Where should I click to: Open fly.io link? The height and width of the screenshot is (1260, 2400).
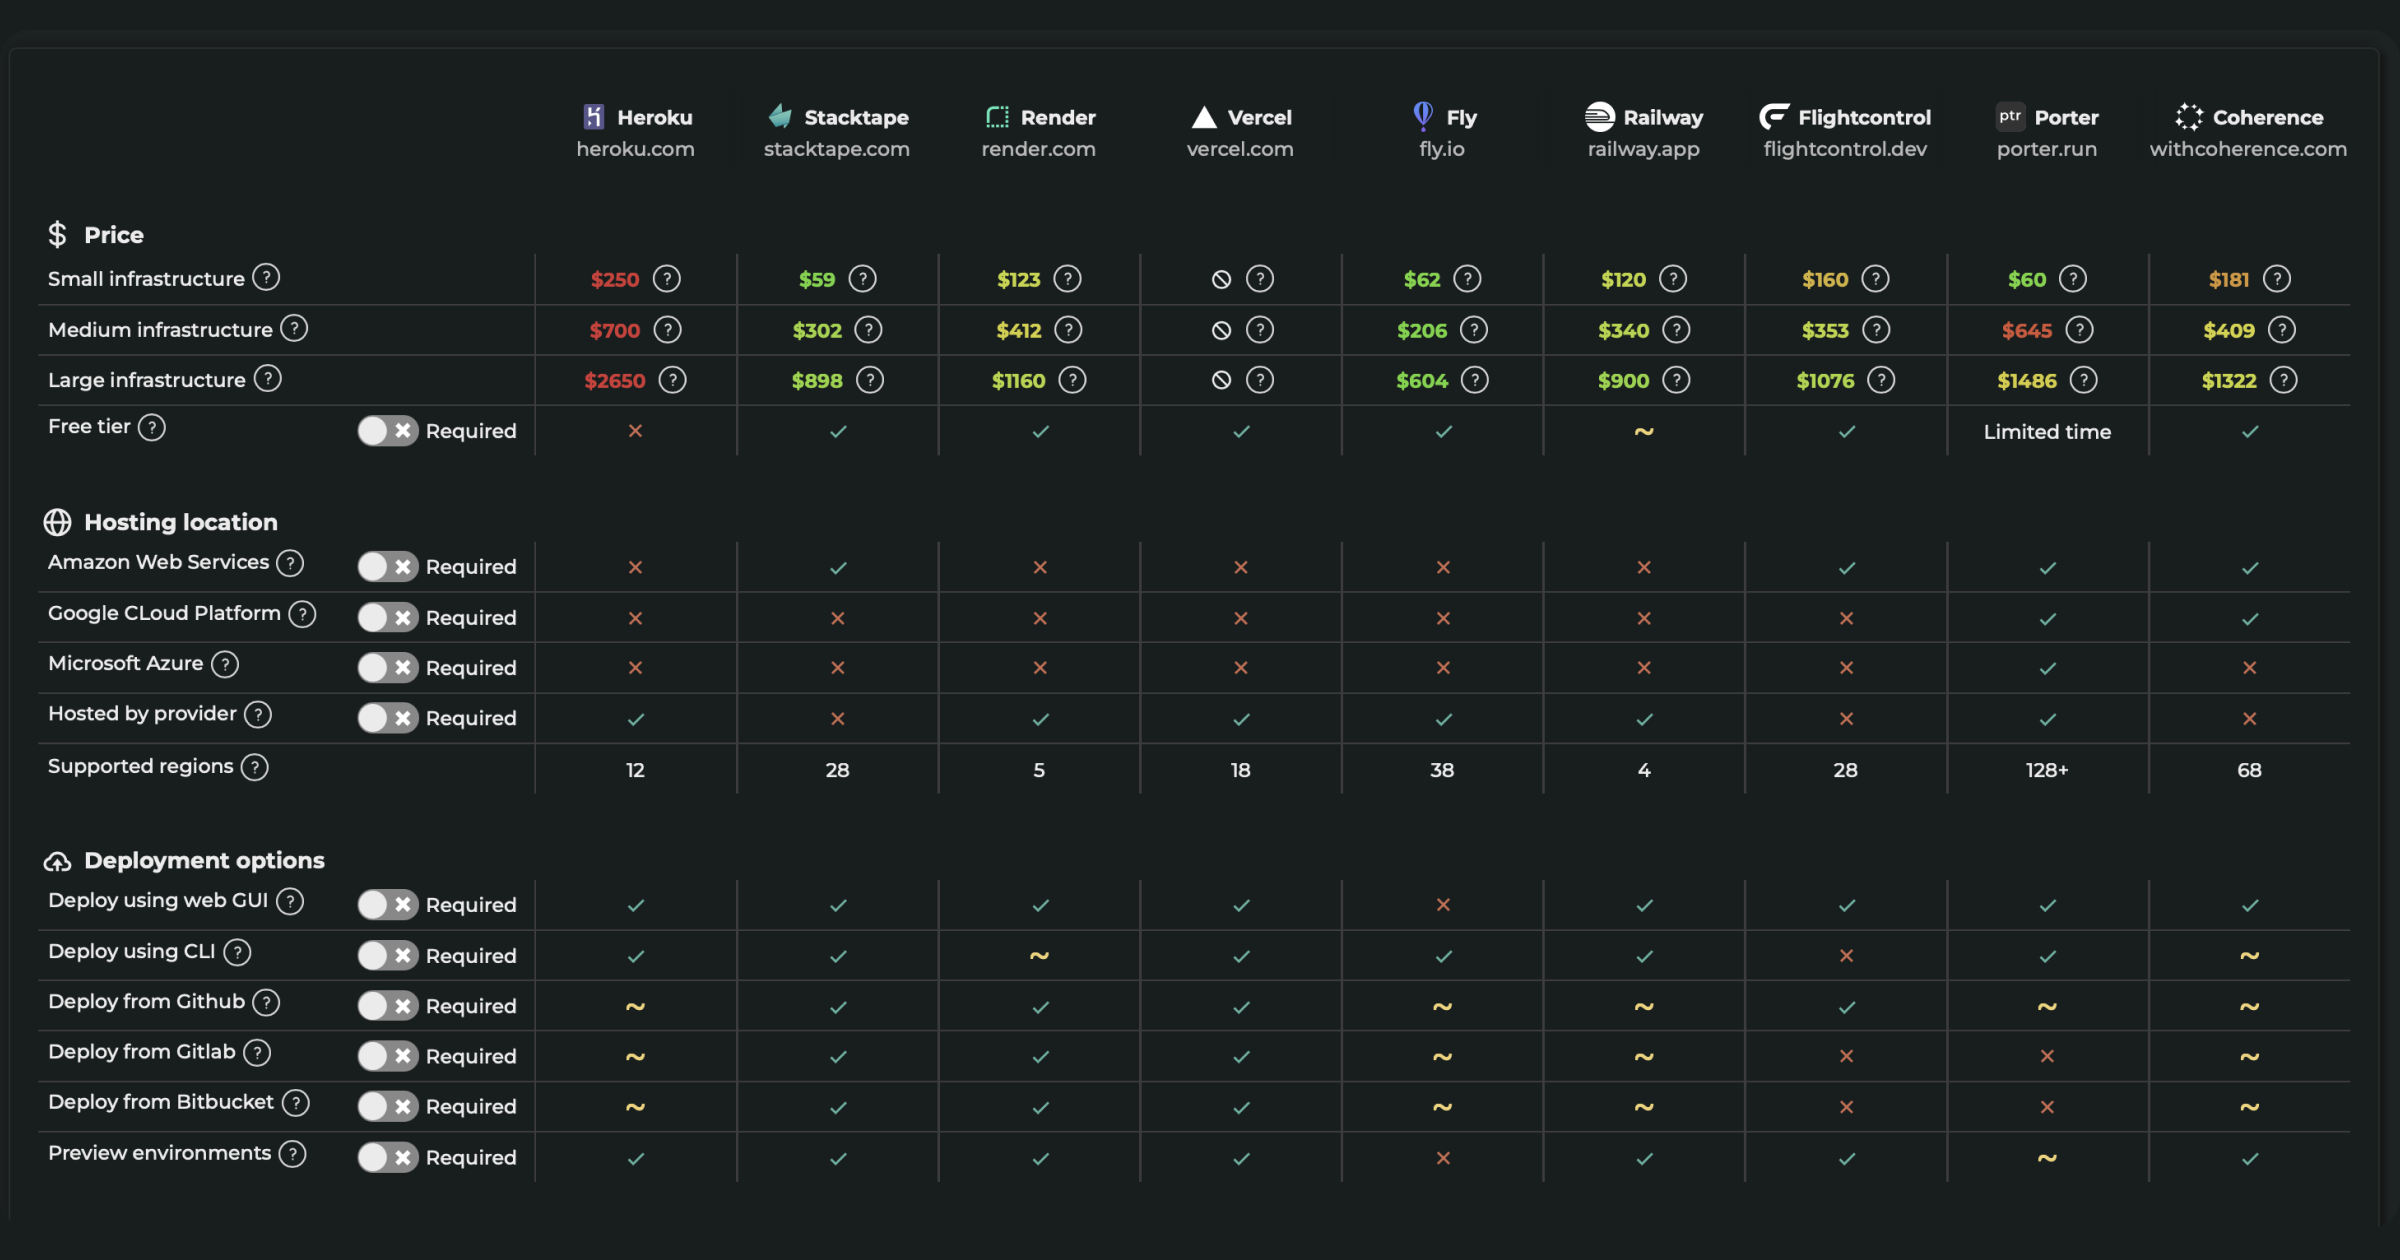tap(1442, 149)
